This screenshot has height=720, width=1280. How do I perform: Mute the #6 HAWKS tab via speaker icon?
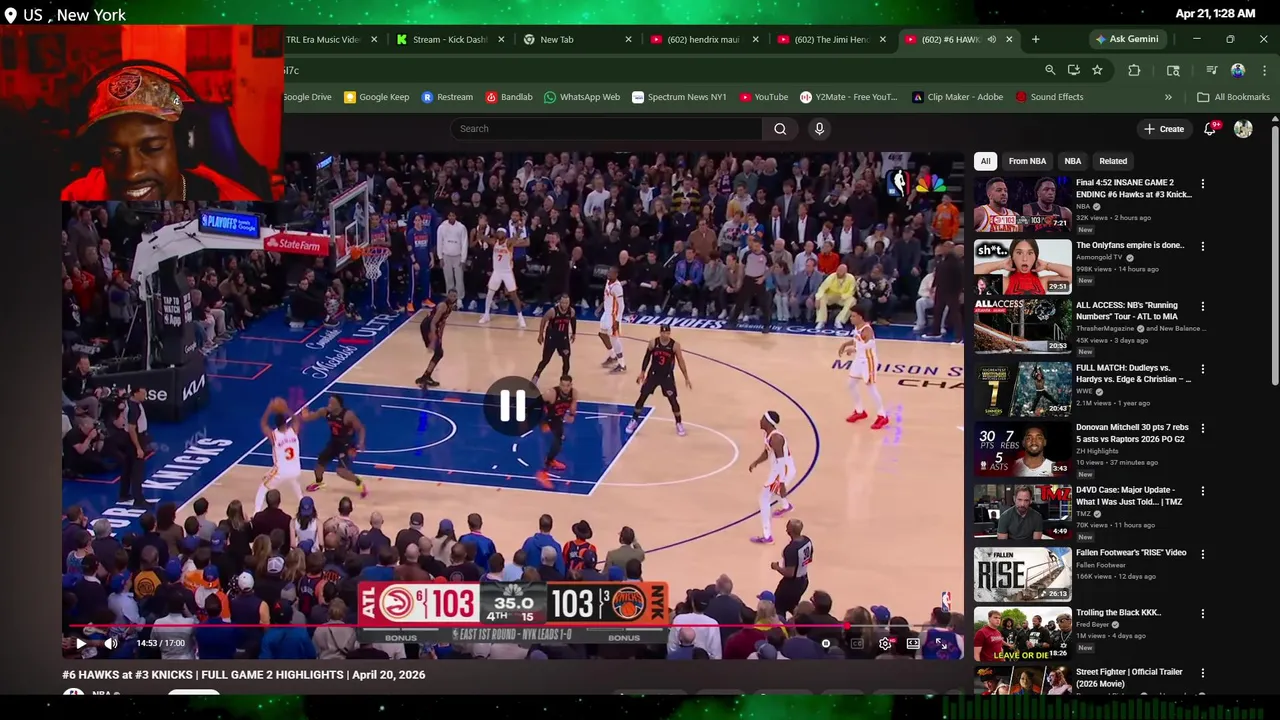pyautogui.click(x=991, y=40)
